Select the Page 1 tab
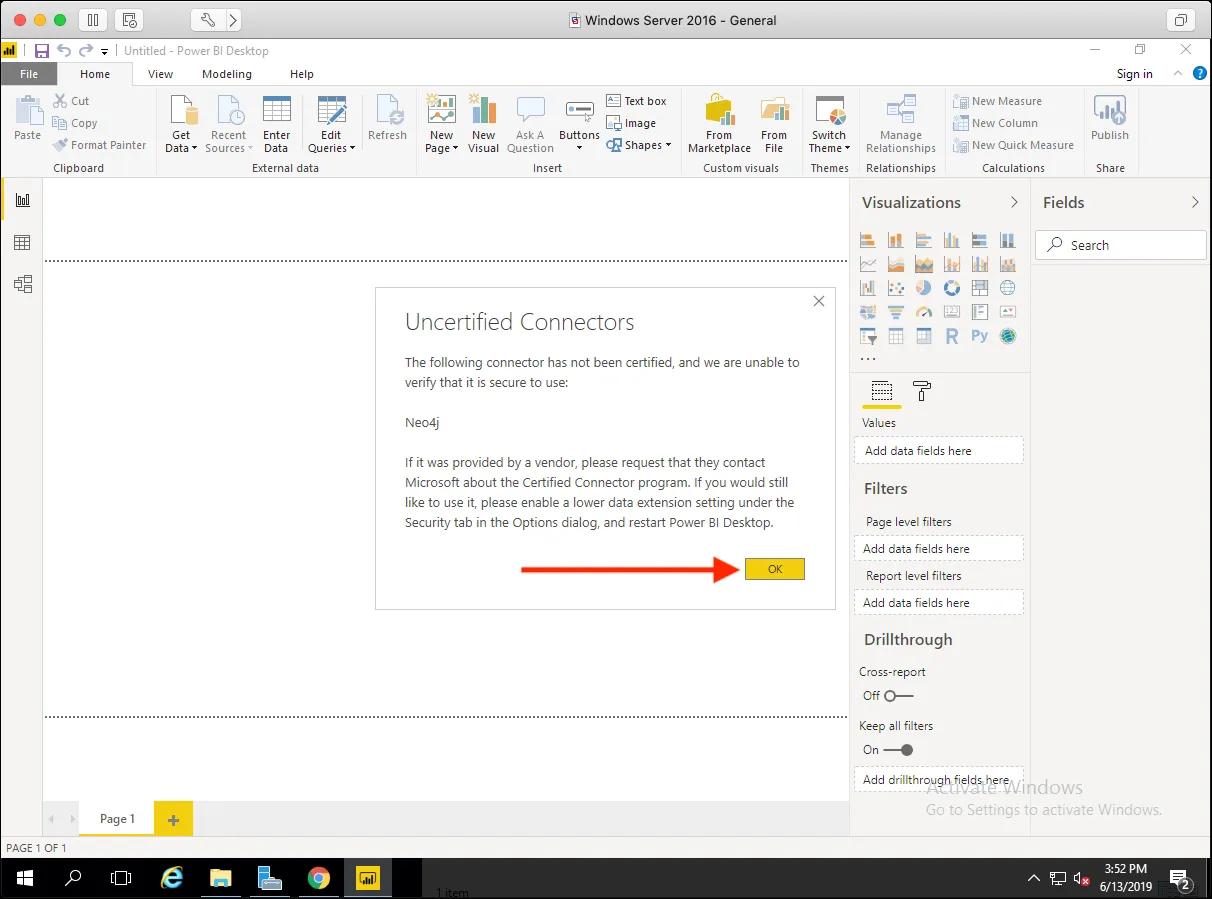The width and height of the screenshot is (1212, 899). [x=117, y=819]
